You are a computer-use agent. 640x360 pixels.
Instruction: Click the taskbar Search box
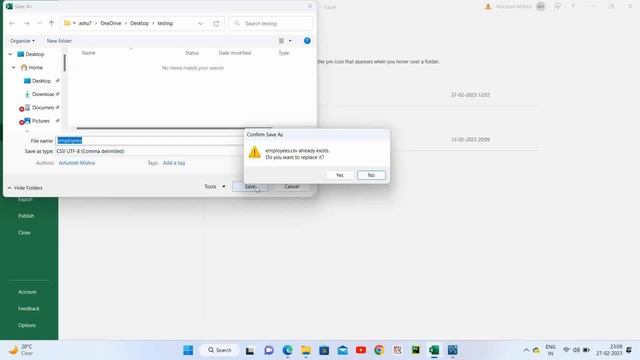pyautogui.click(x=220, y=350)
